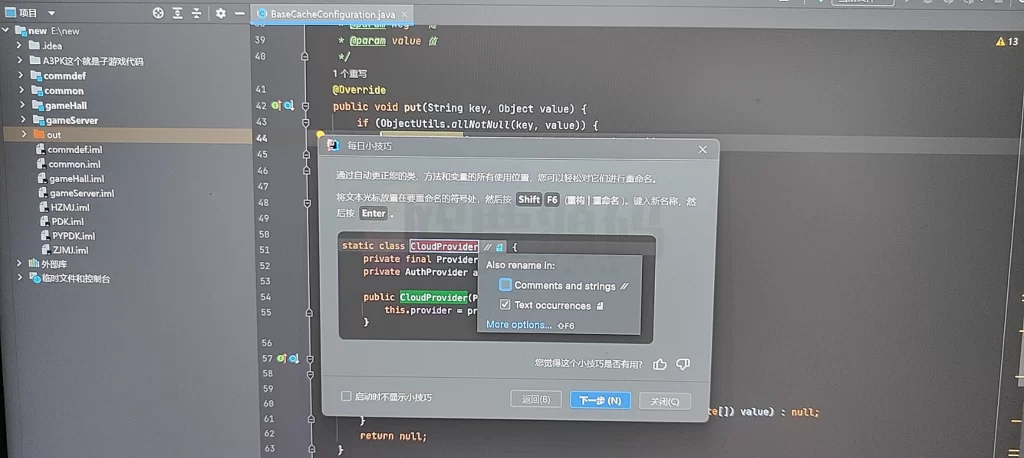Click the warnings indicator showing 13
The width and height of the screenshot is (1024, 458).
pyautogui.click(x=1007, y=42)
